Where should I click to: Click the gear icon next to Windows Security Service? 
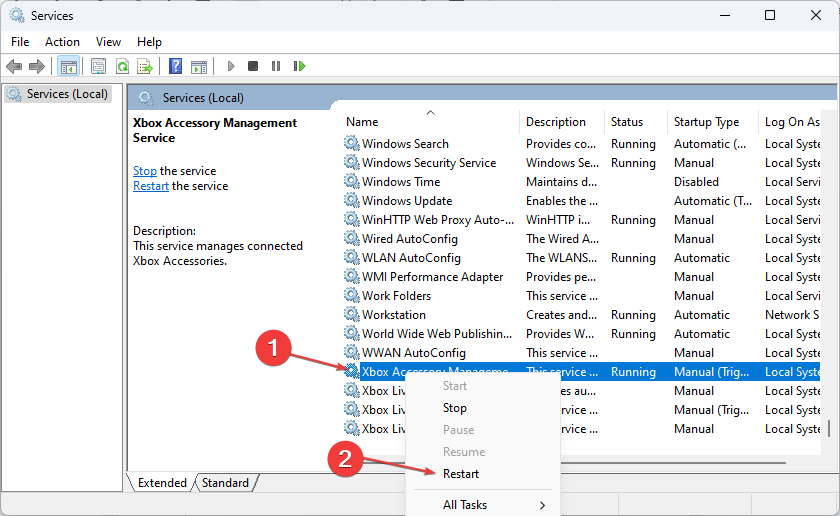point(351,162)
